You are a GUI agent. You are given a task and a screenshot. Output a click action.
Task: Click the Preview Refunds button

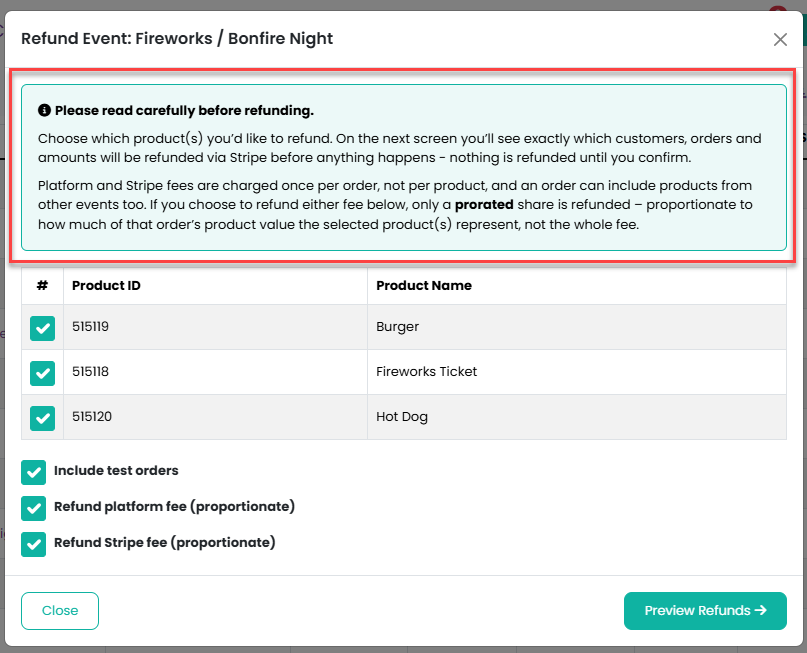(x=705, y=610)
